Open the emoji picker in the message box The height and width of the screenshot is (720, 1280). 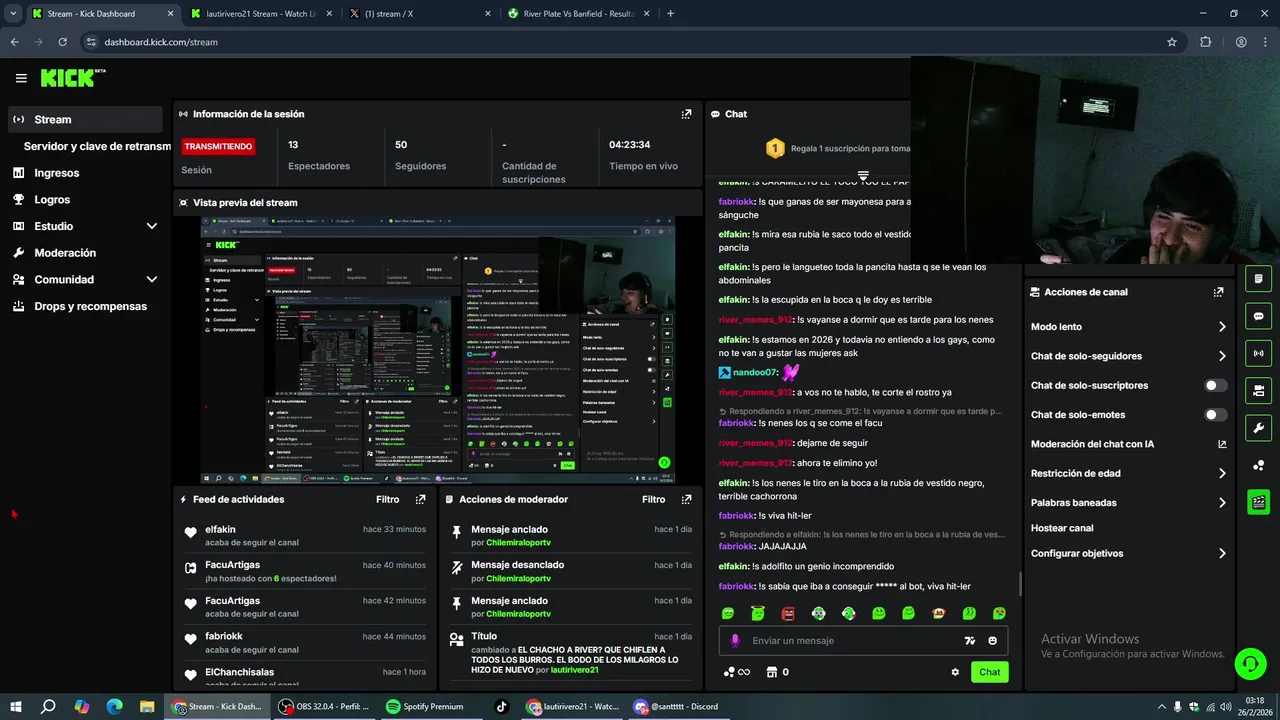click(993, 641)
